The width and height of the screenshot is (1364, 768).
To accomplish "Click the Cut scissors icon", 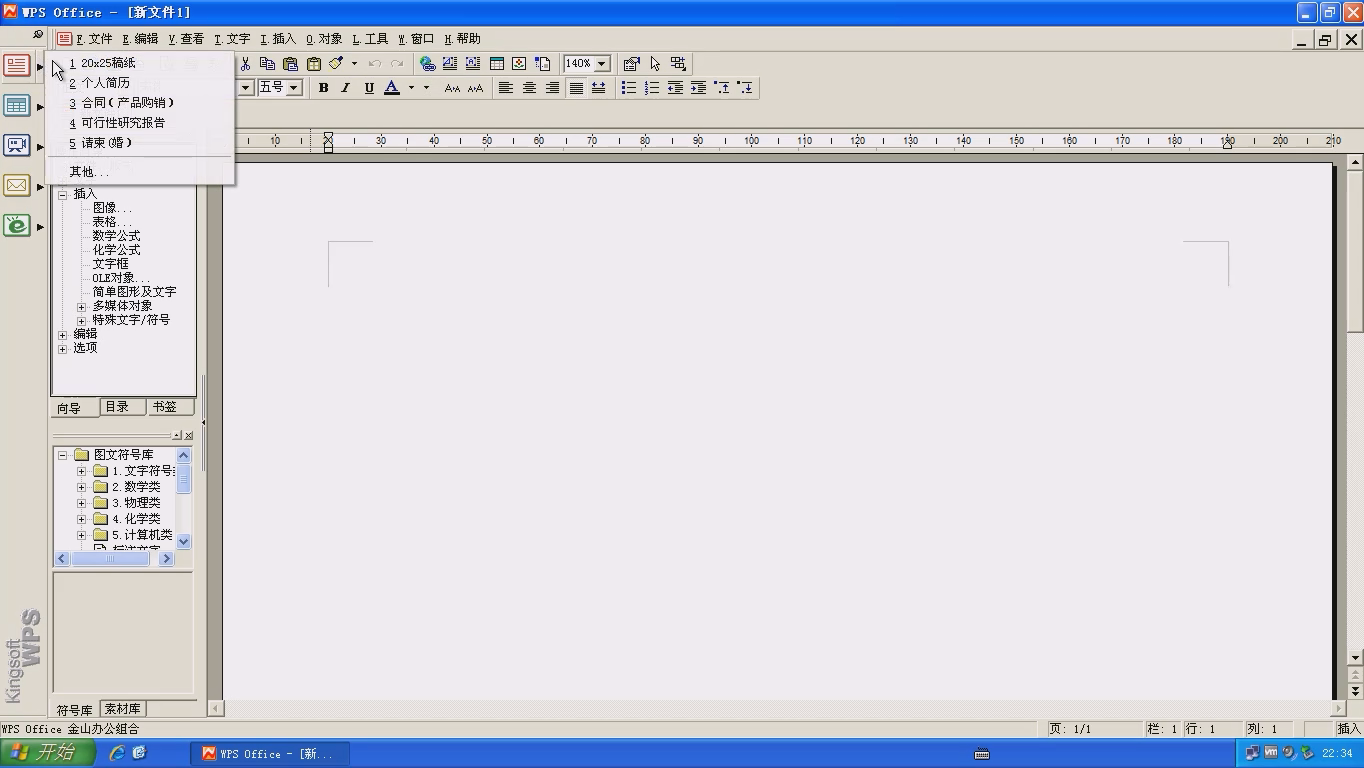I will [245, 63].
